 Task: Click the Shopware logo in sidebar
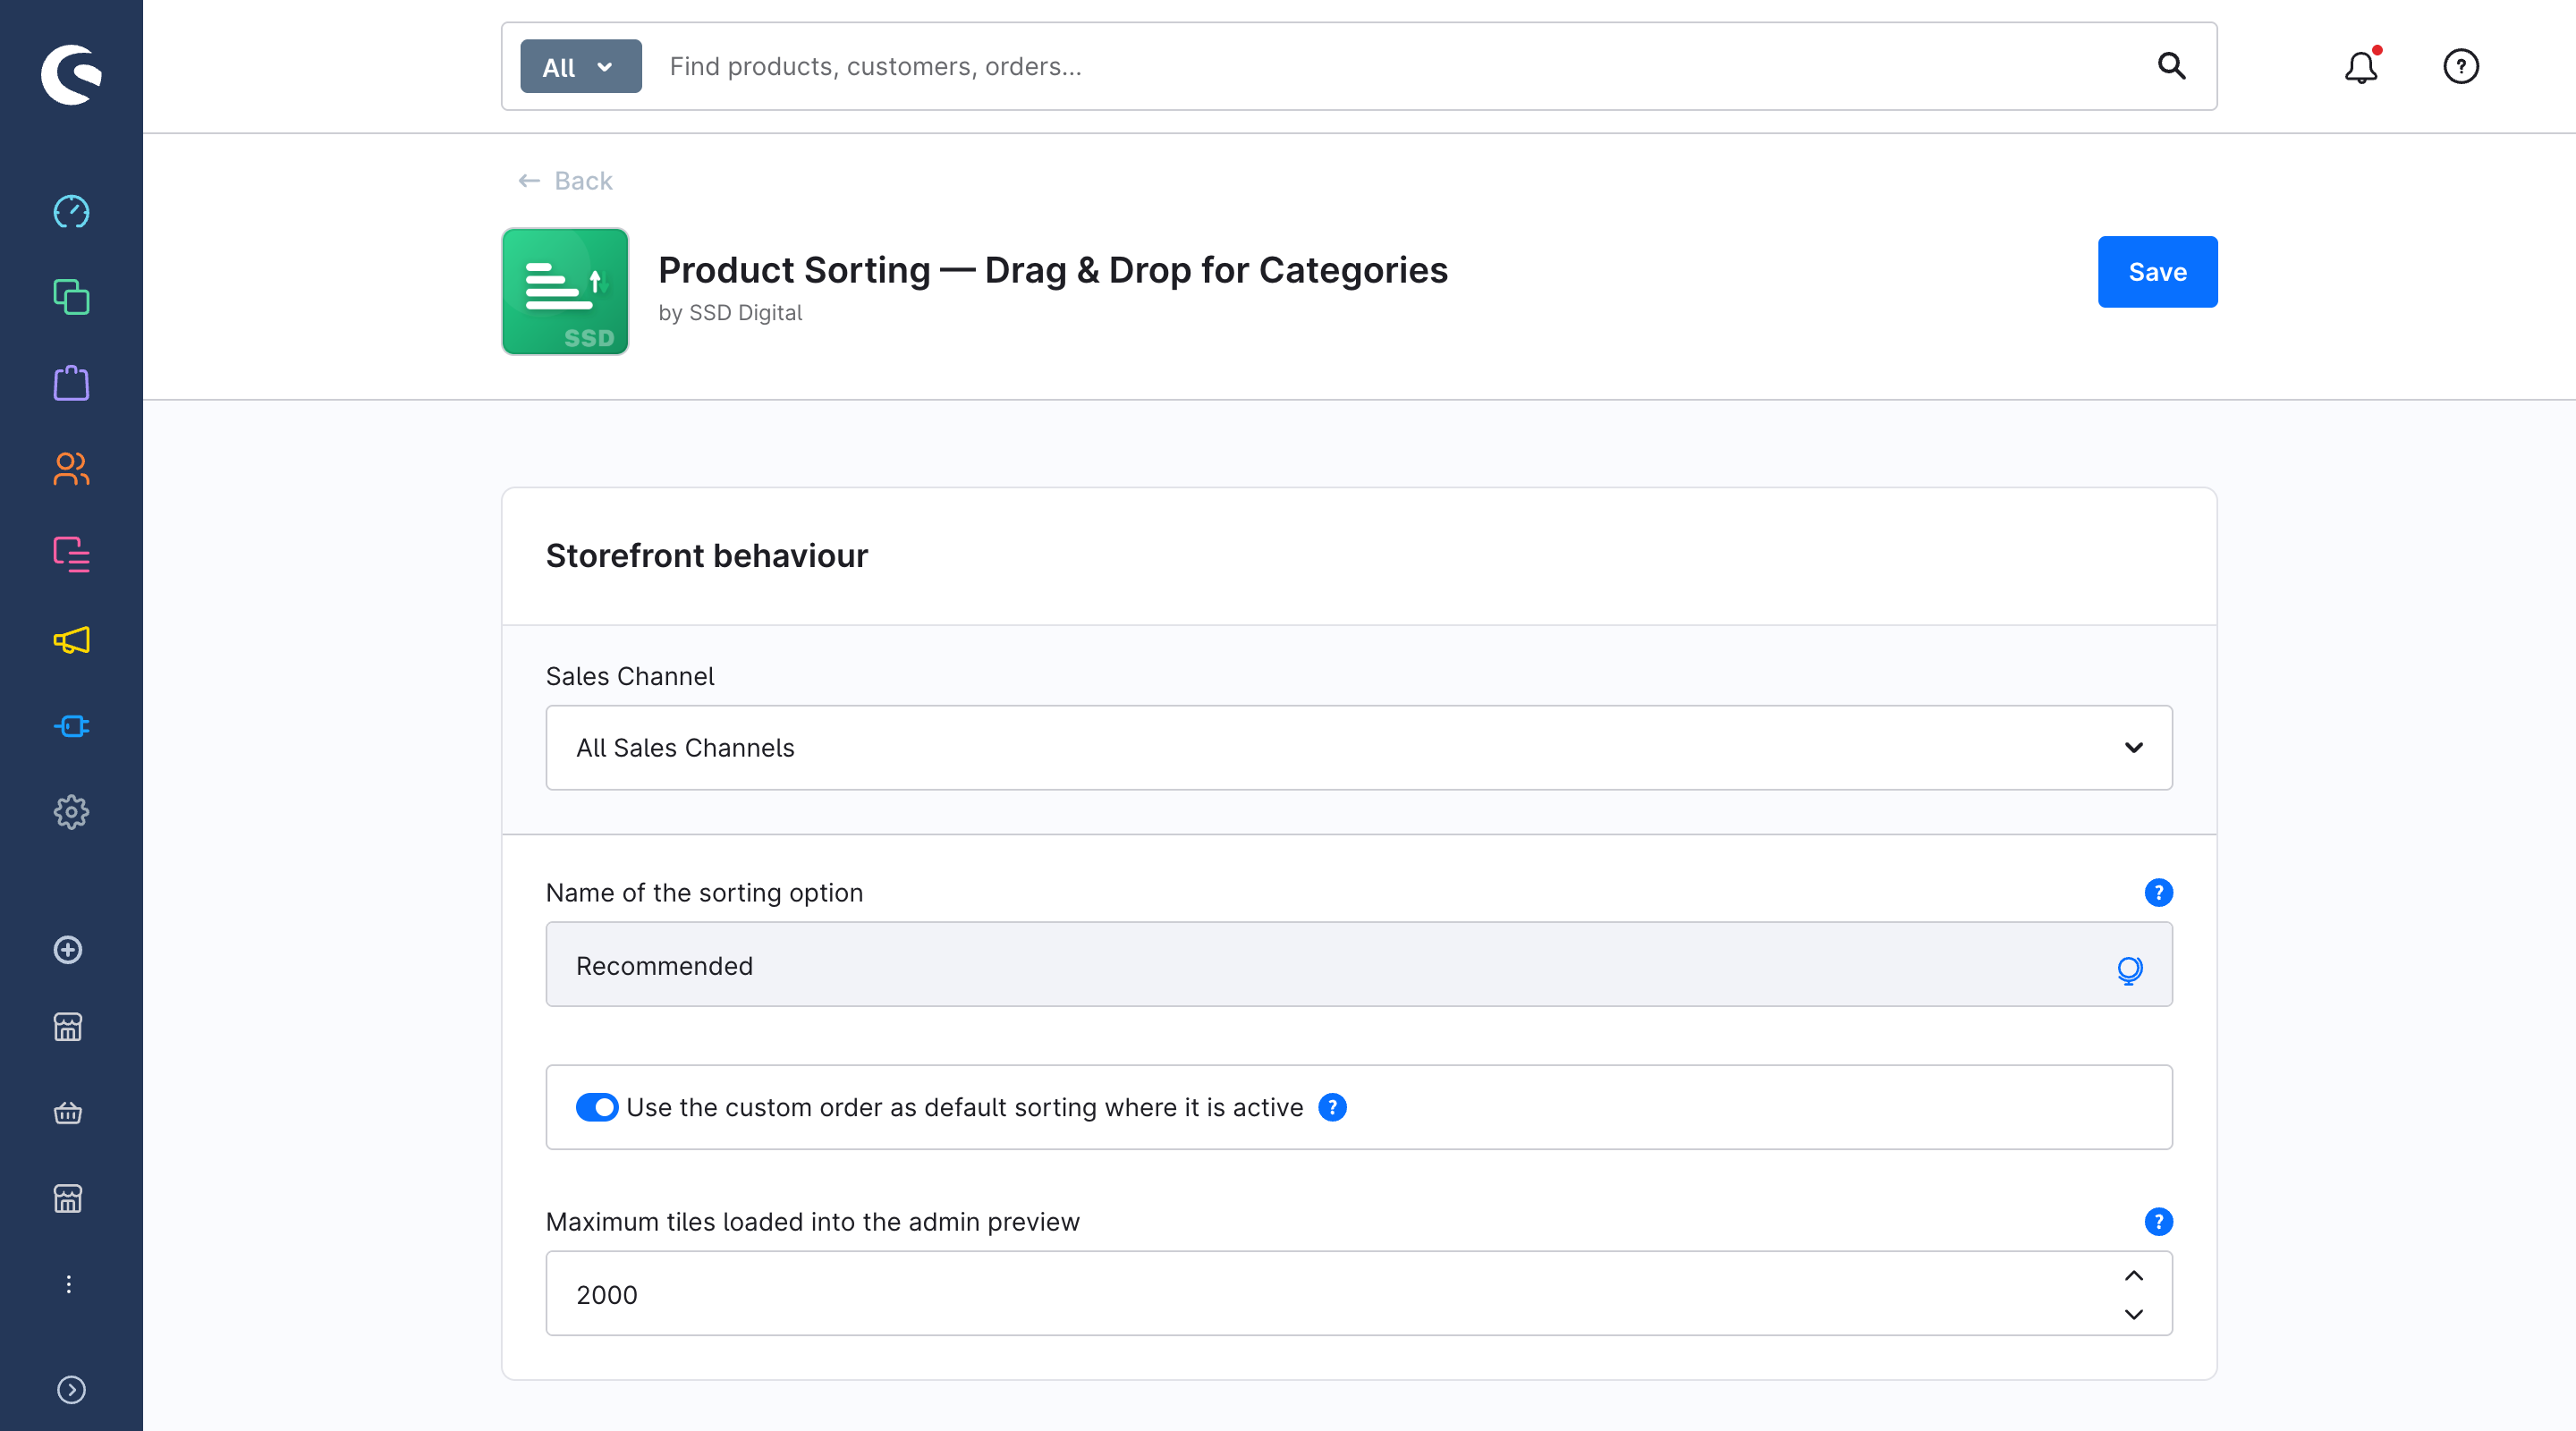pos(71,73)
